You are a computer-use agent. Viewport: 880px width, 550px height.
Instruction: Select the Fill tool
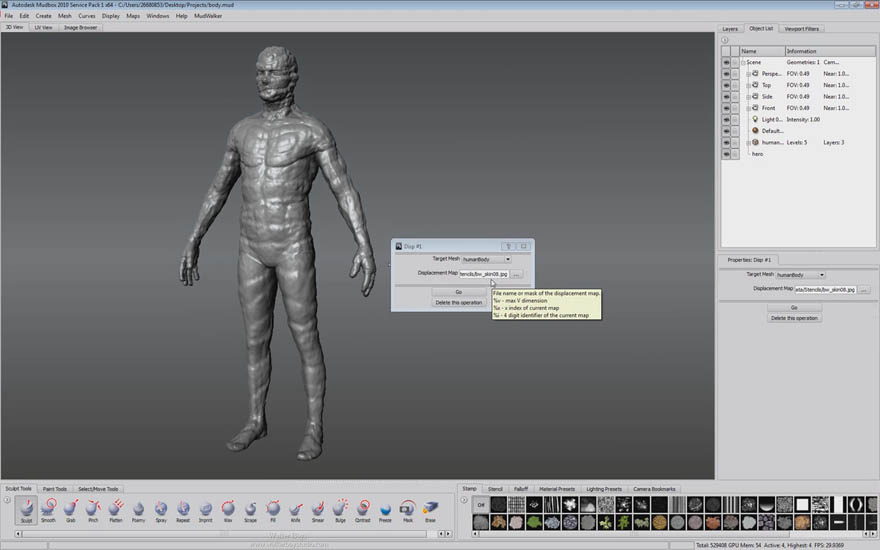point(273,510)
